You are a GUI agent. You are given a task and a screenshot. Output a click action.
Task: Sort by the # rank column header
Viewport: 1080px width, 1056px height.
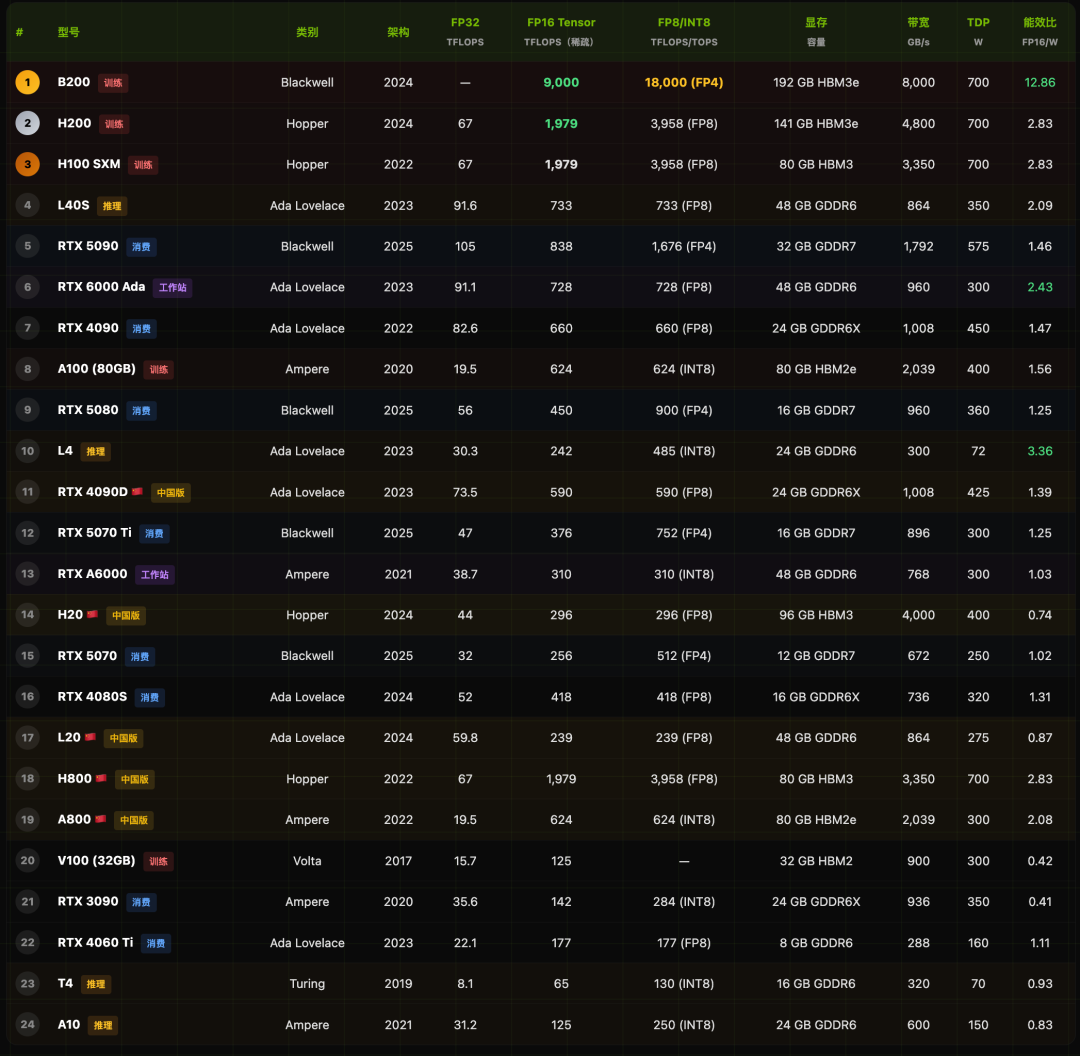click(x=19, y=32)
